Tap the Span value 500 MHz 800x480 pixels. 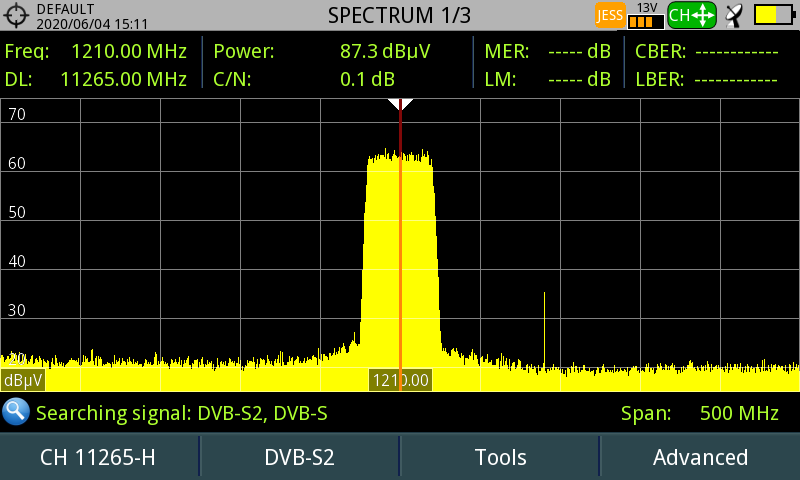click(x=739, y=413)
